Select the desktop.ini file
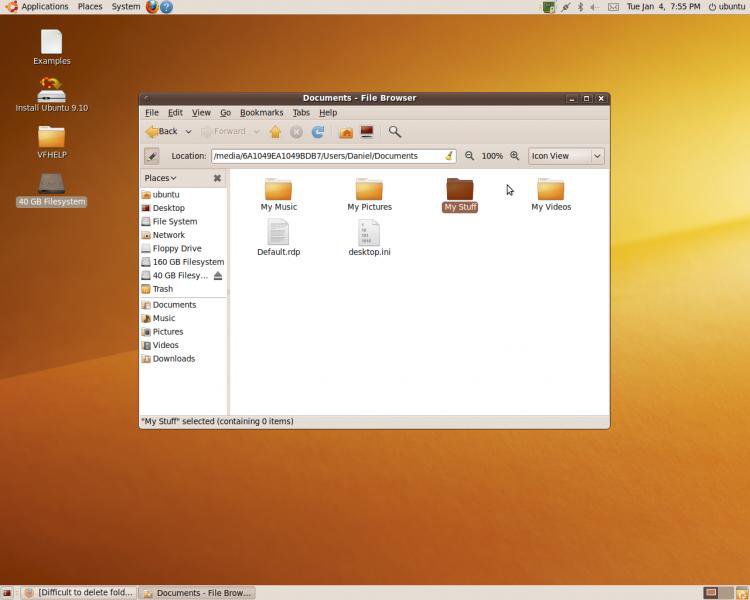Viewport: 750px width, 600px height. 369,238
